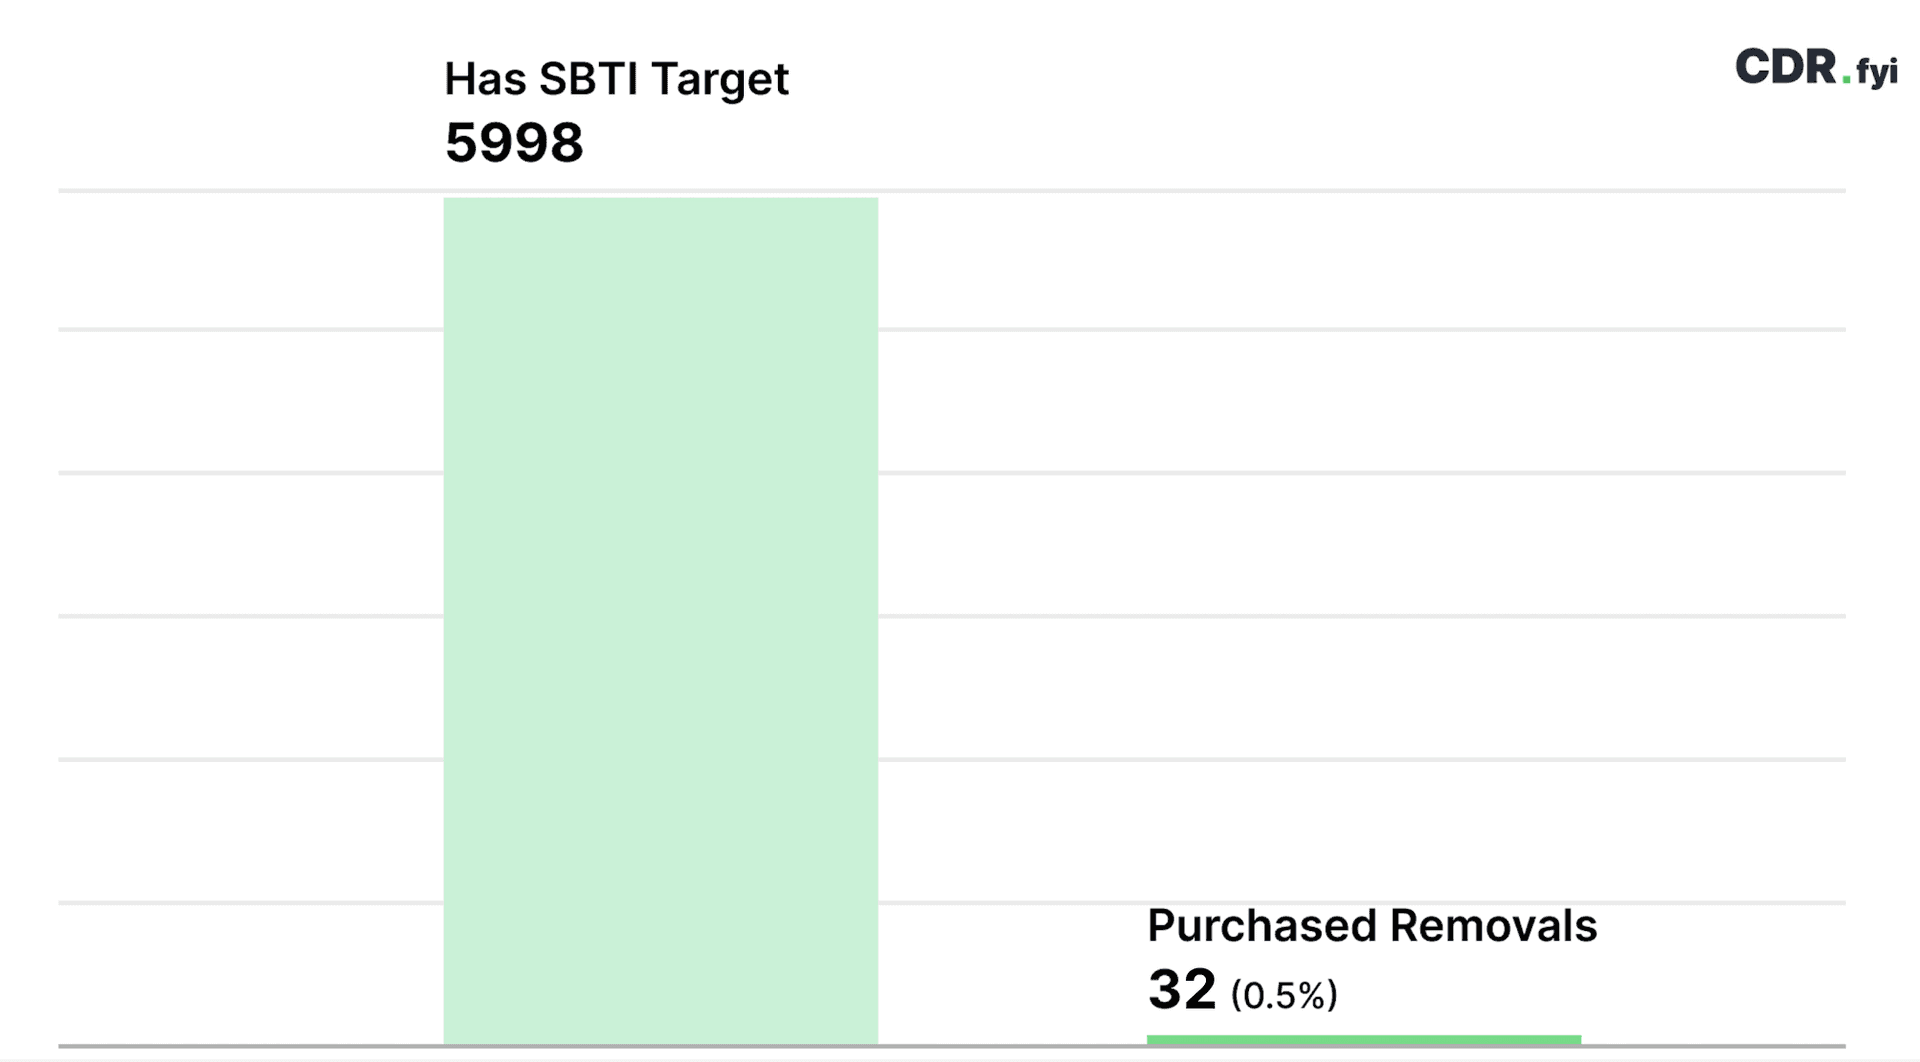Click the 'Purchased Removals' label

pyautogui.click(x=1371, y=926)
